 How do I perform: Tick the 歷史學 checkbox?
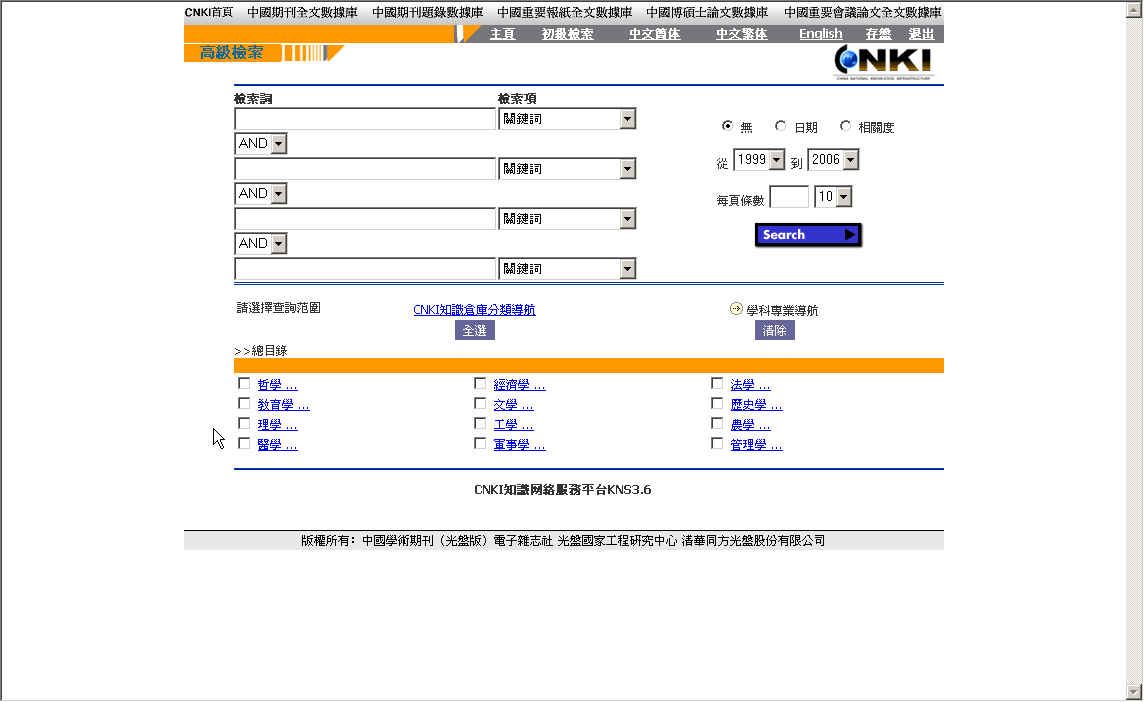[717, 403]
